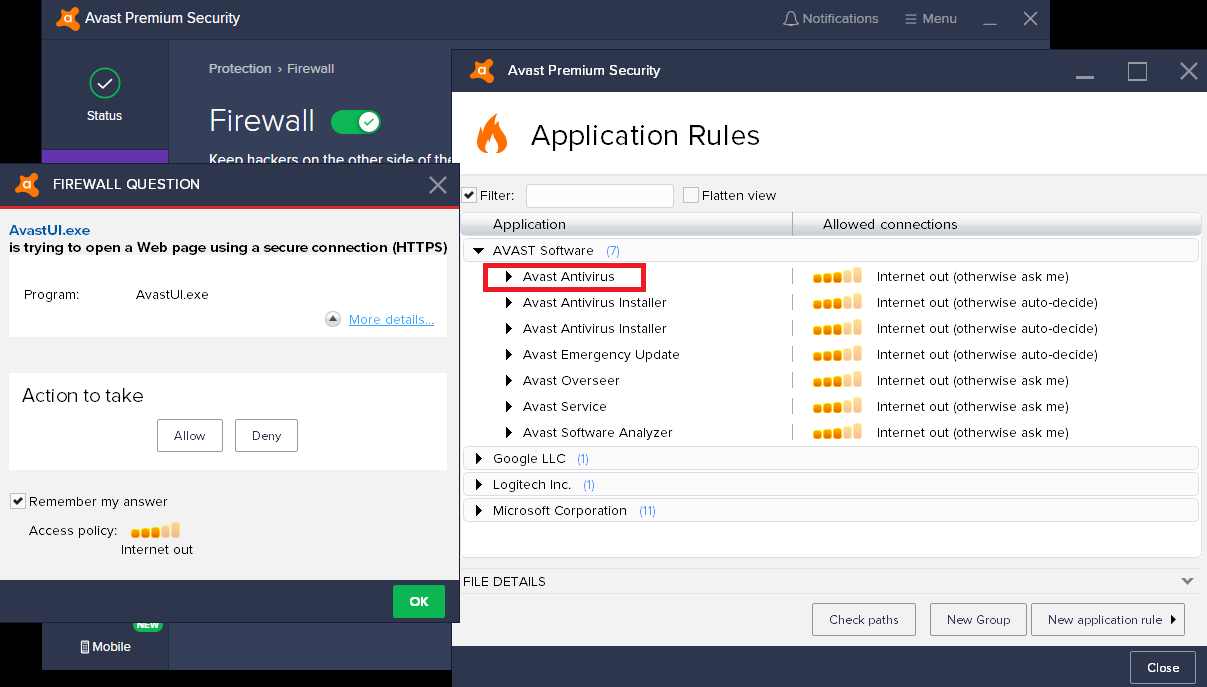The width and height of the screenshot is (1207, 687).
Task: Minimize the main Avast Premium Security window
Action: [x=990, y=24]
